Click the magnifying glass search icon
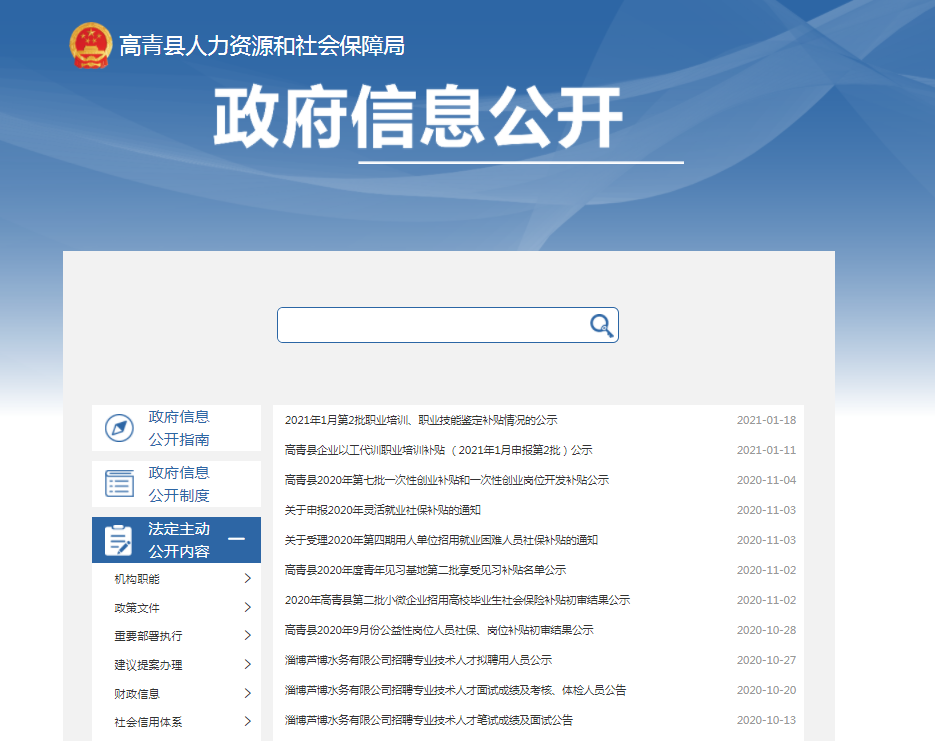Screen dimensions: 935x741 pos(600,325)
